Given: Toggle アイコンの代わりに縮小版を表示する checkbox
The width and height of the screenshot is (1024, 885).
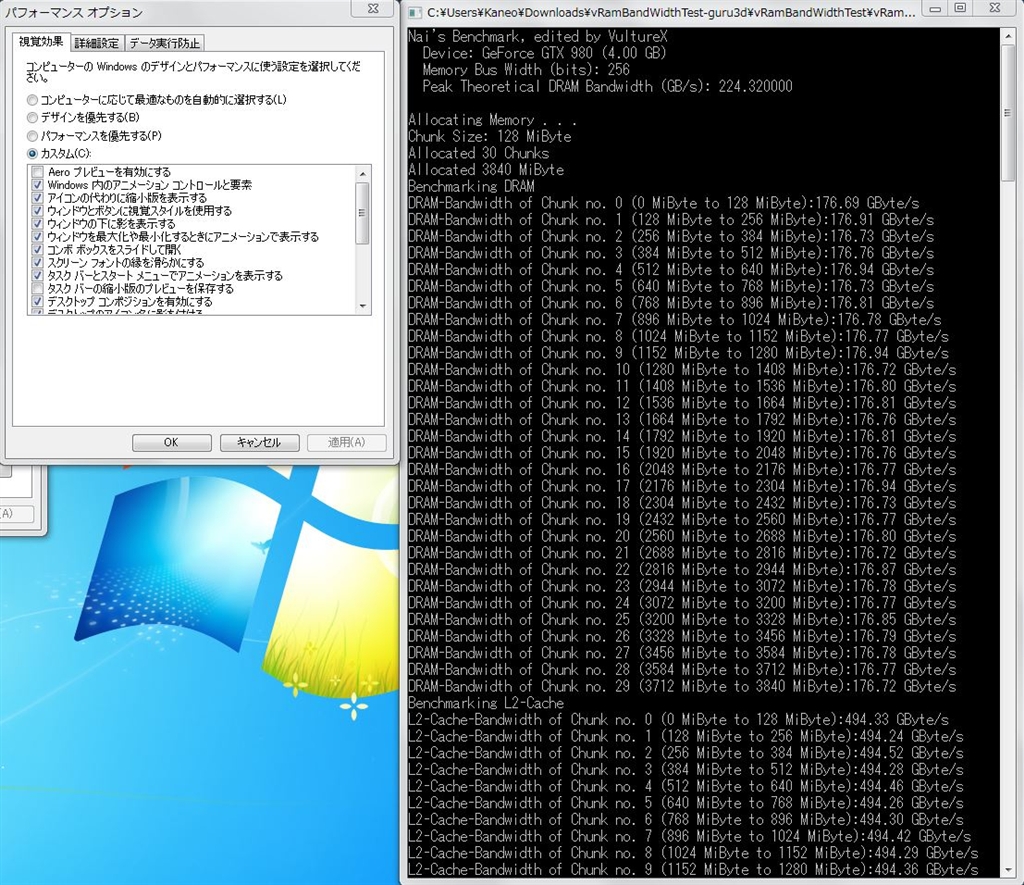Looking at the screenshot, I should (x=37, y=198).
